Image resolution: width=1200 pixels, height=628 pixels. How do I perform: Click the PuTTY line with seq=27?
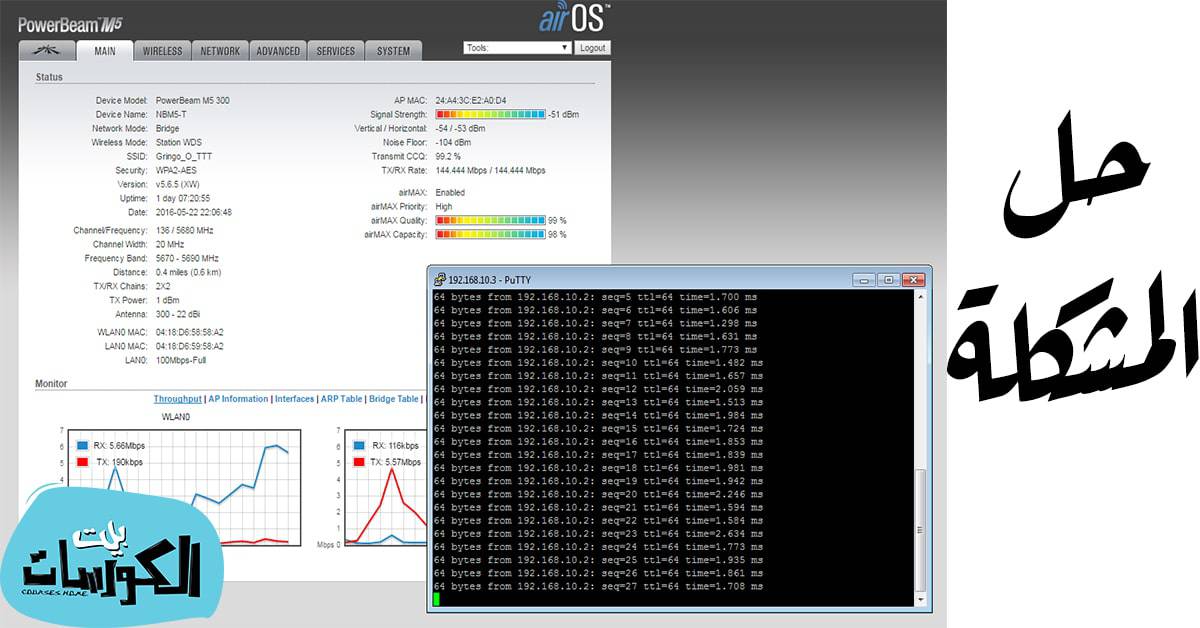598,586
